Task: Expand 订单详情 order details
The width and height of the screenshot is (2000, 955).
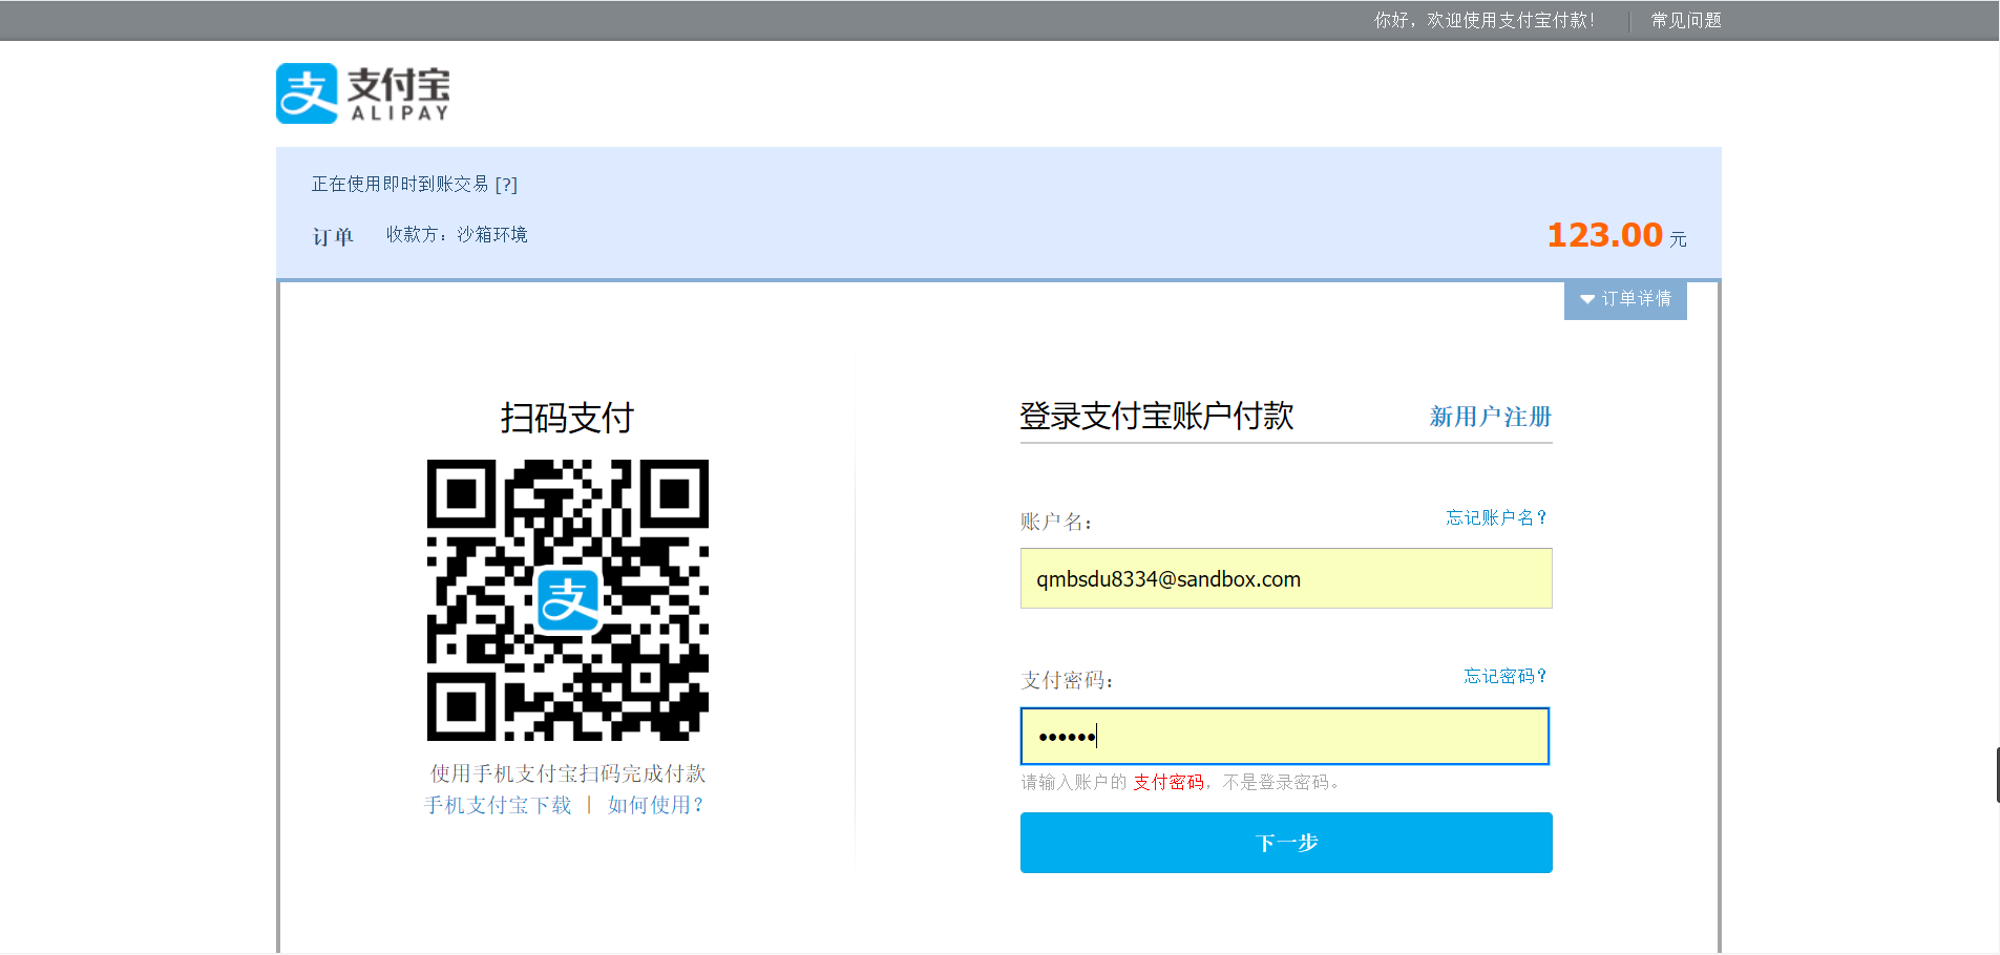Action: (x=1625, y=299)
